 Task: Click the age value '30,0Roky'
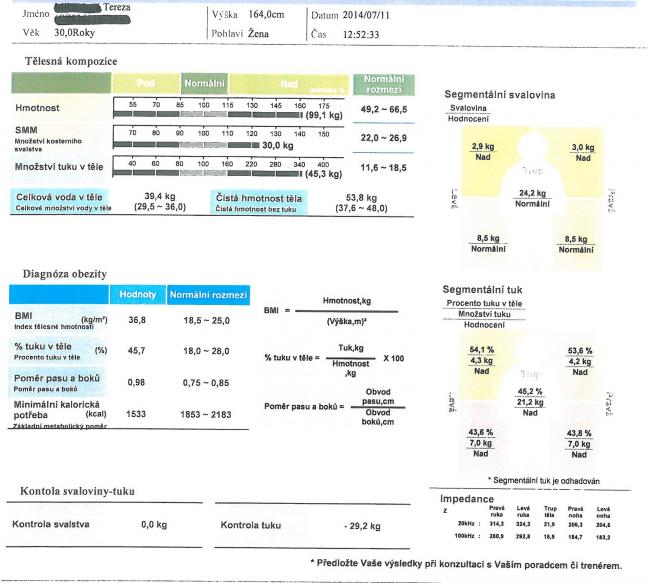coord(75,33)
